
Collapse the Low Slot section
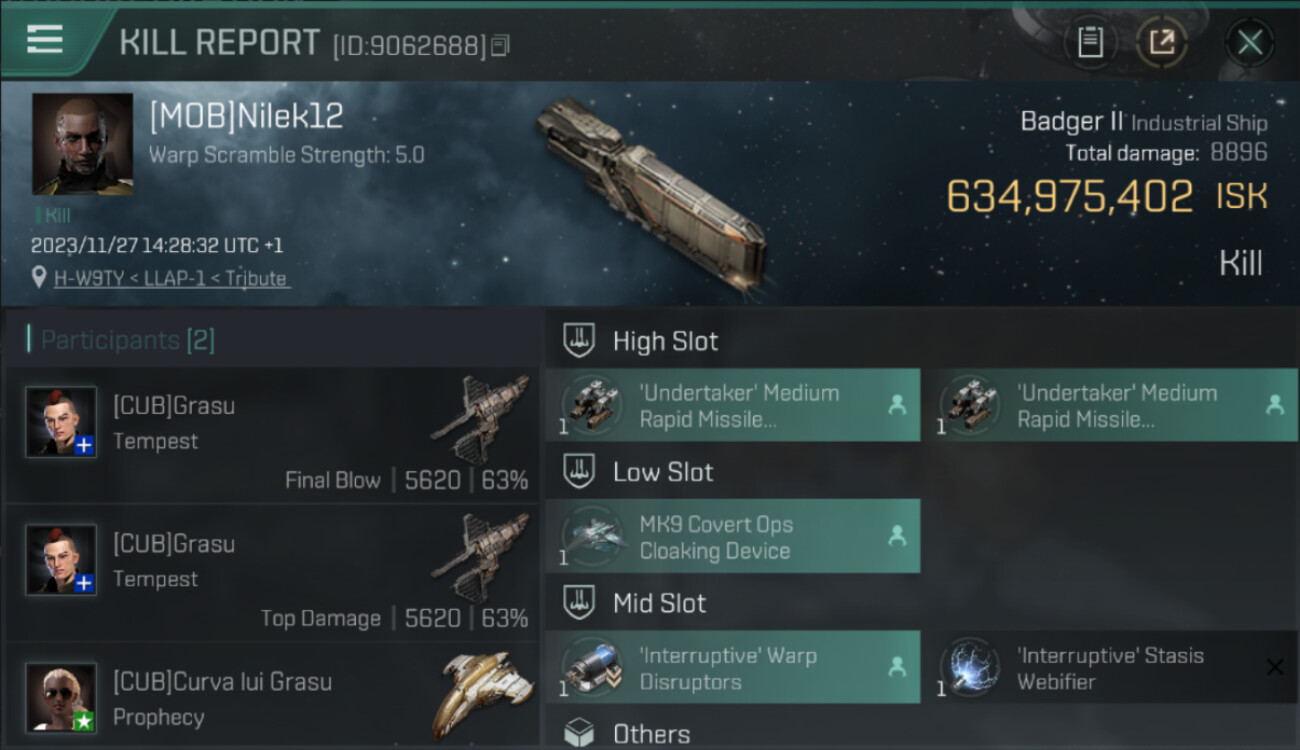coord(638,472)
